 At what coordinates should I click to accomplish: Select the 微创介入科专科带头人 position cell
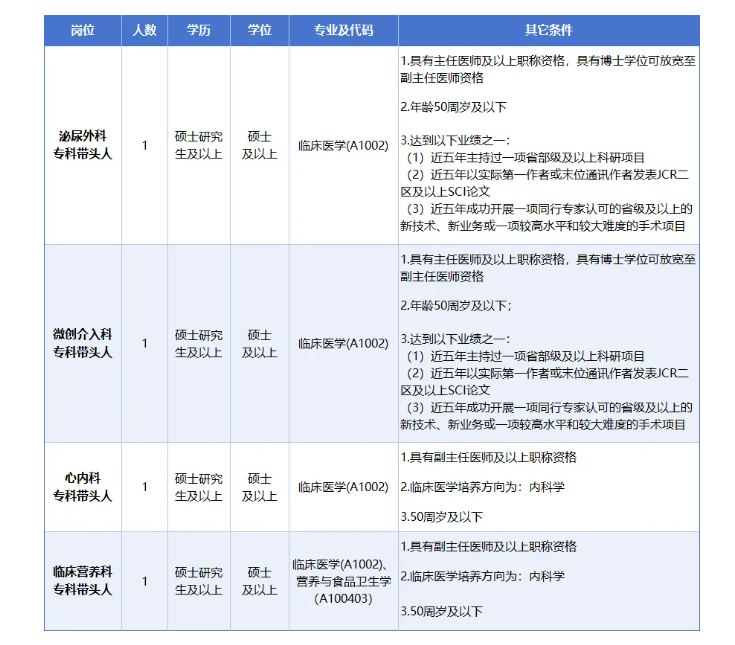(82, 343)
